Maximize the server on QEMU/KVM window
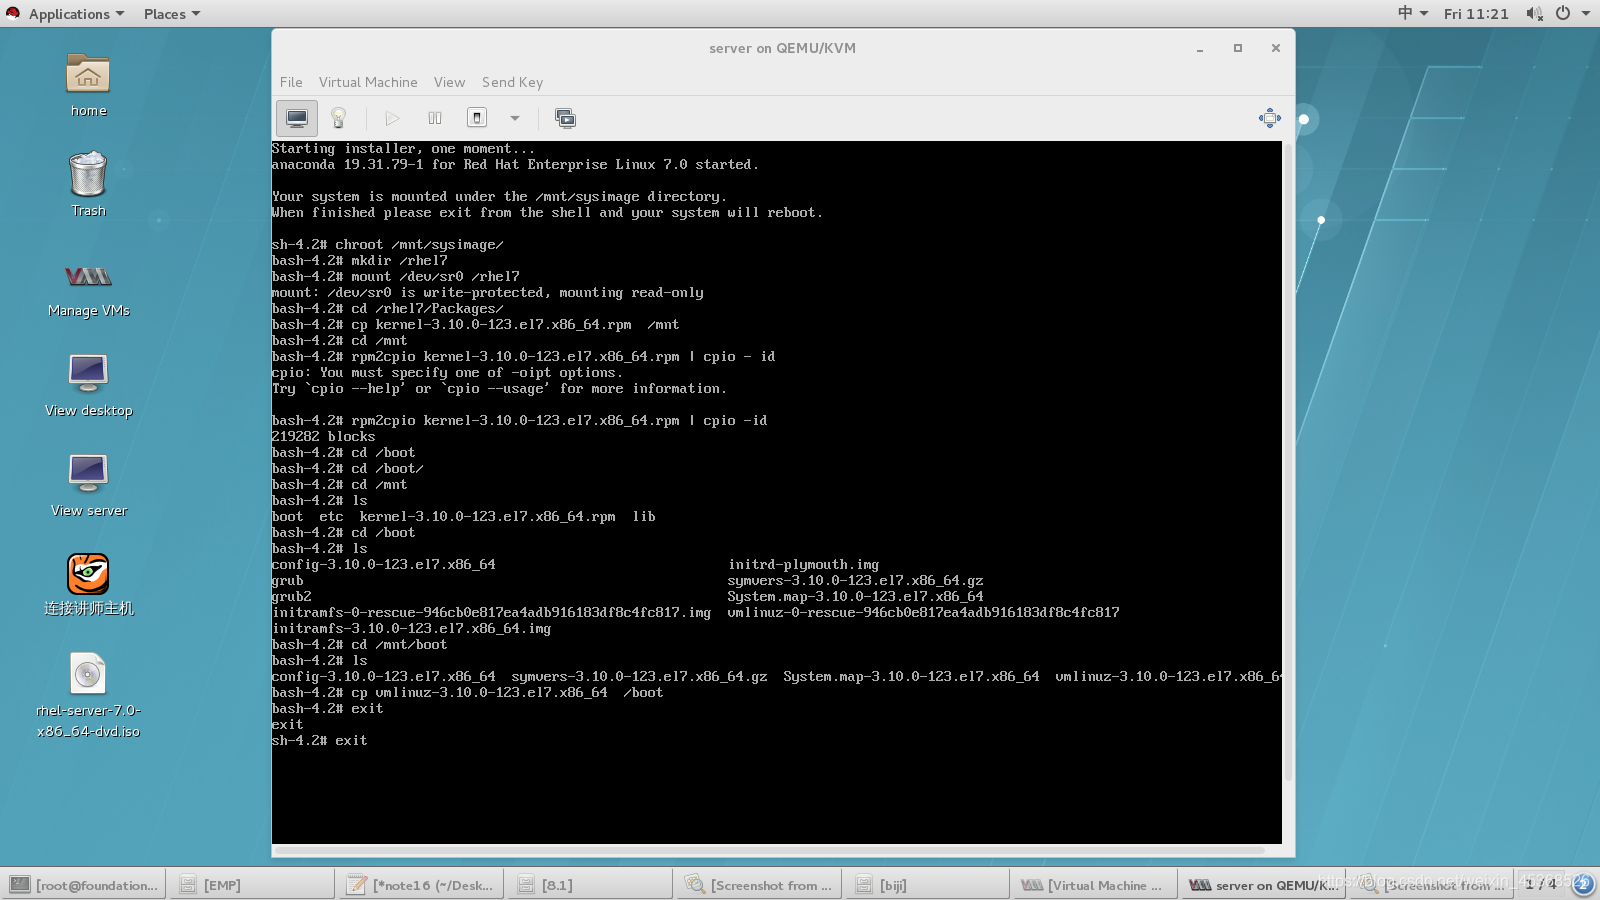1600x900 pixels. pyautogui.click(x=1238, y=48)
